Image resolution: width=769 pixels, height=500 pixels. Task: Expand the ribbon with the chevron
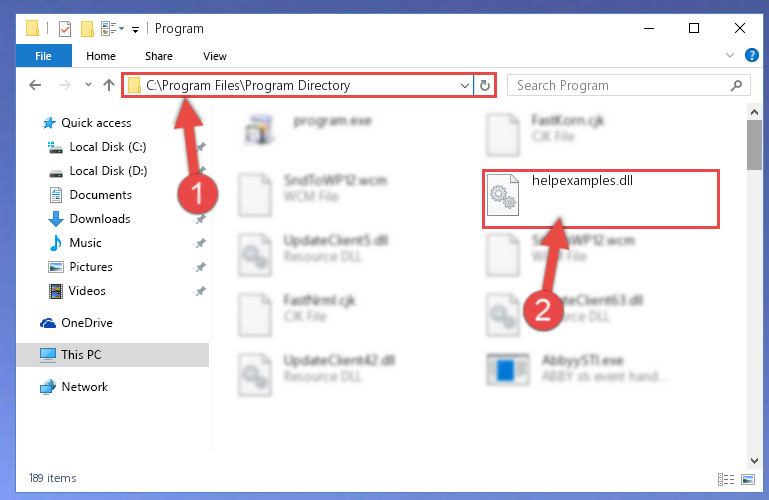(x=730, y=55)
